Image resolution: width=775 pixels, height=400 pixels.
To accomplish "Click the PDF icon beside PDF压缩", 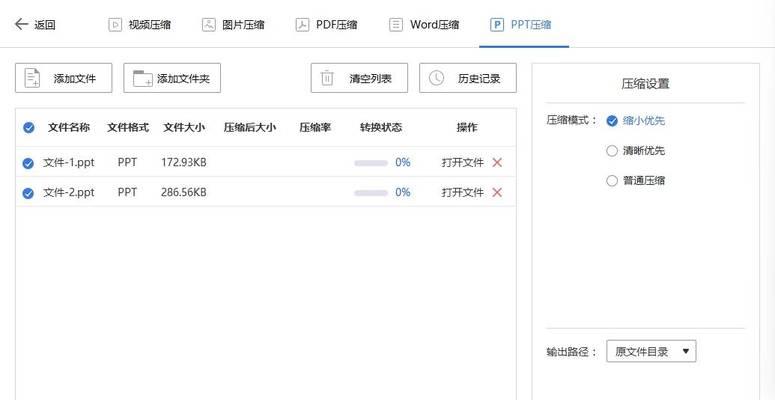I will point(302,25).
